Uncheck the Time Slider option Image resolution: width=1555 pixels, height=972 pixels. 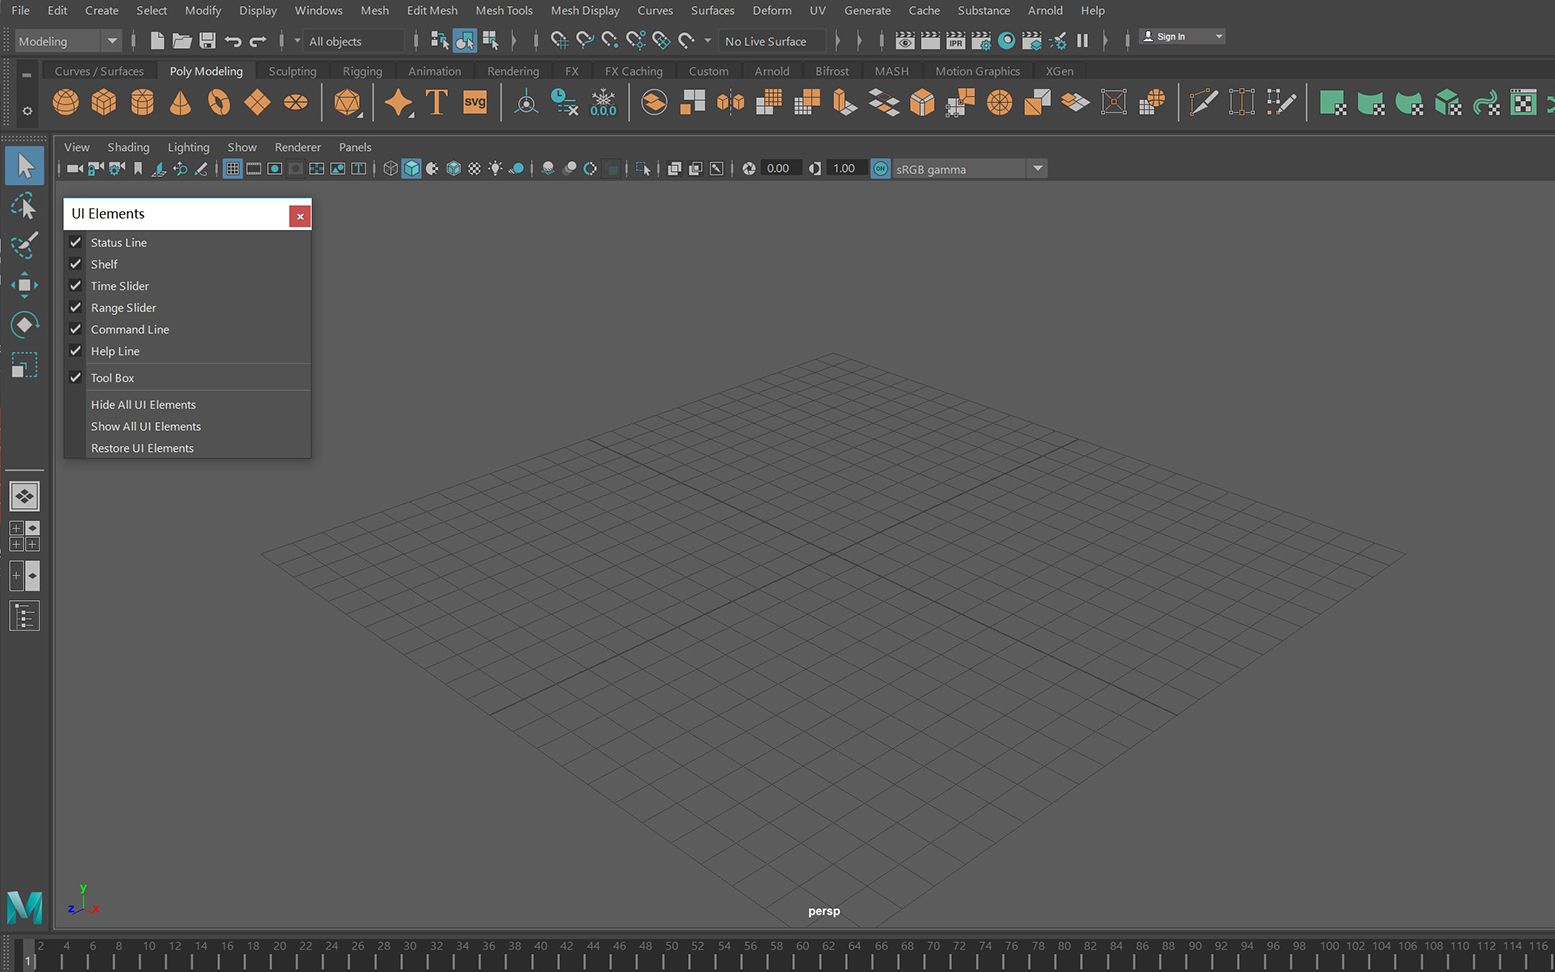(75, 286)
